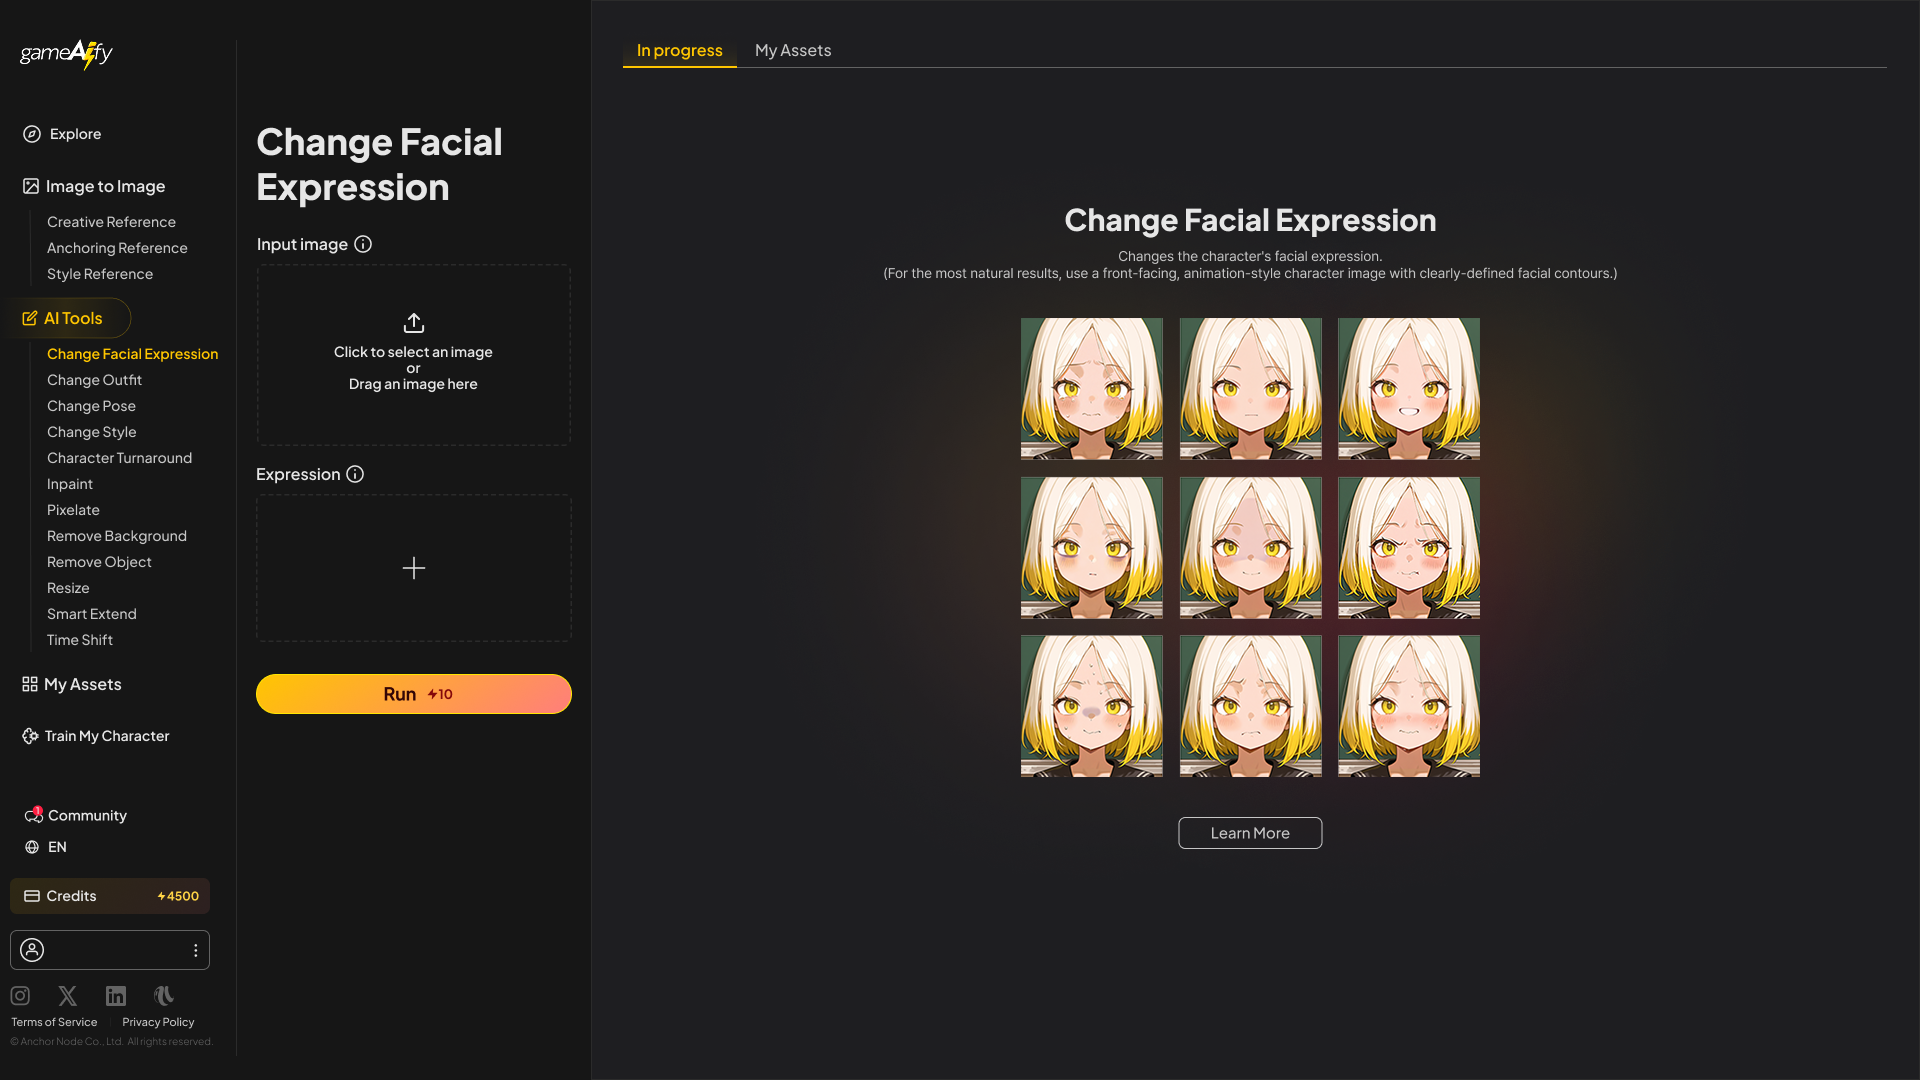Click the Credits 4500 button
This screenshot has width=1920, height=1080.
point(110,896)
